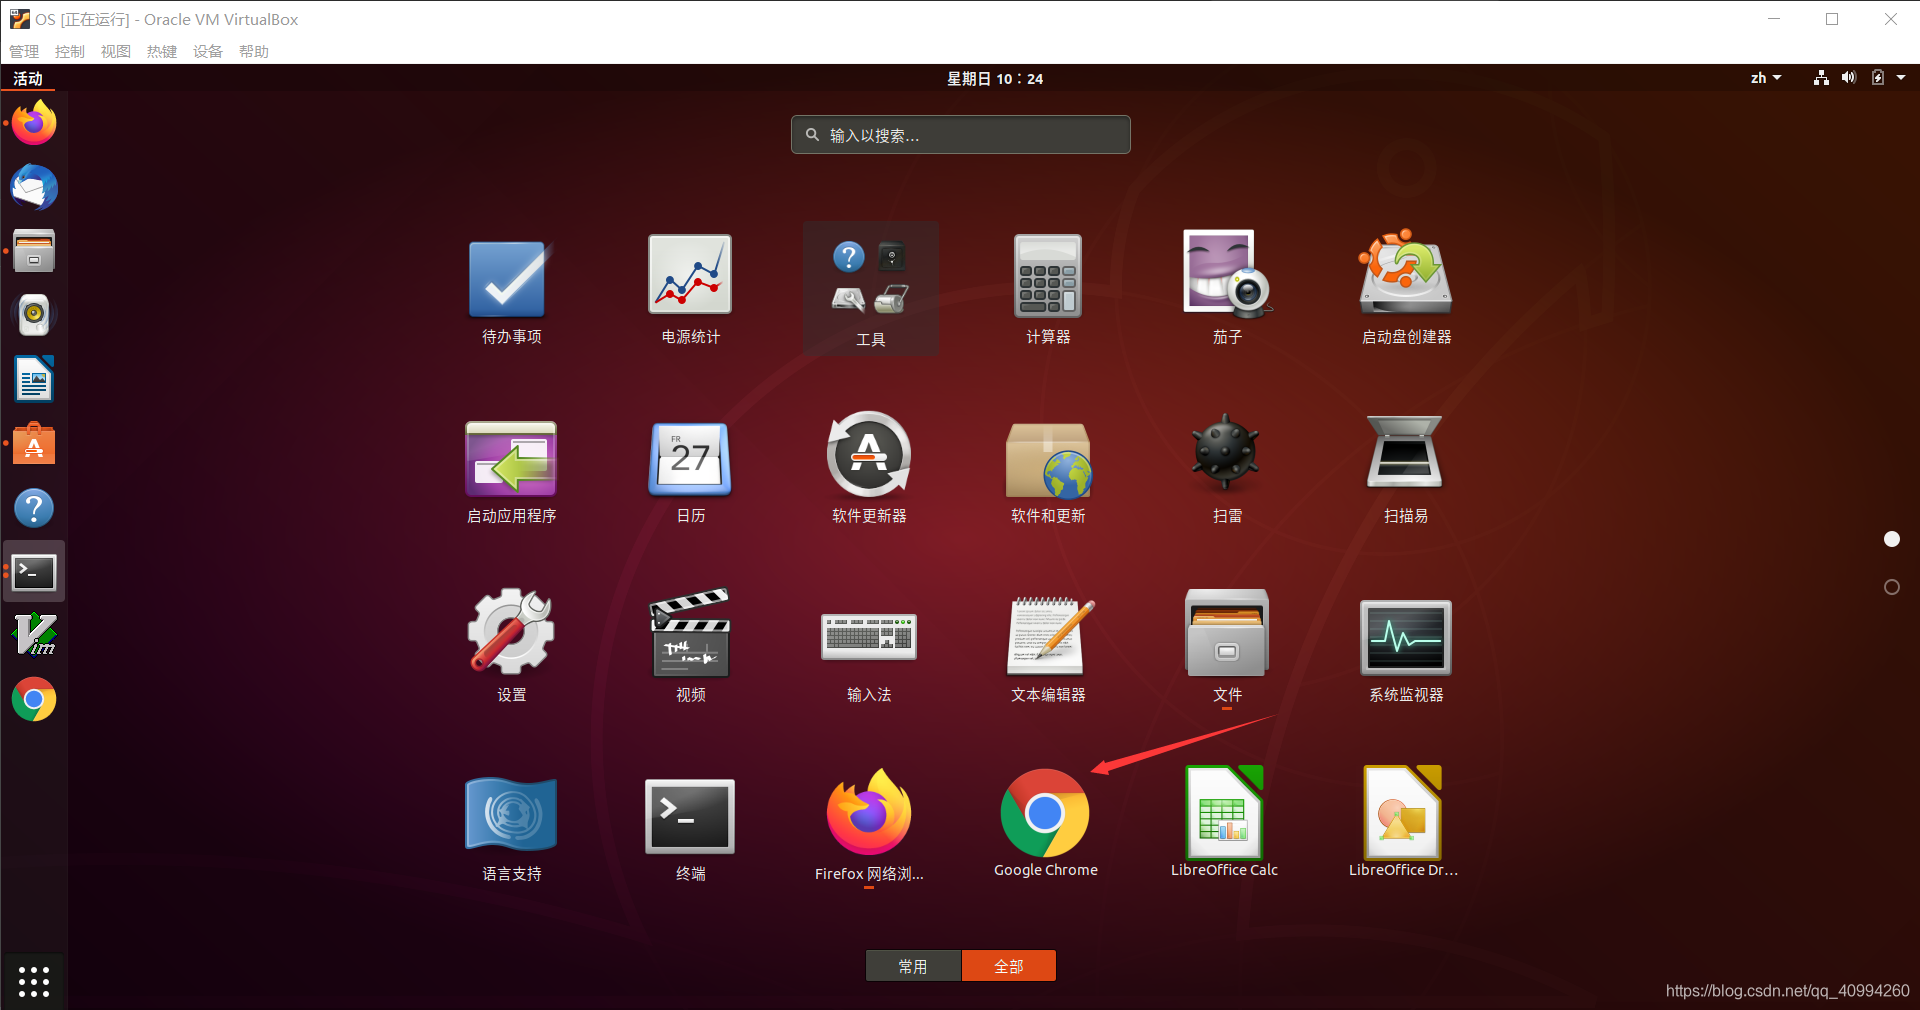
Task: Launch the 视频 videos player
Action: click(x=690, y=645)
